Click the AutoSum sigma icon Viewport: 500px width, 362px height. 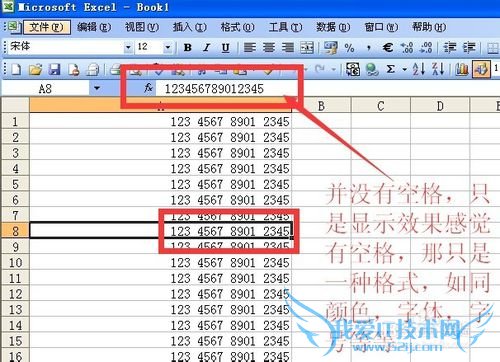pyautogui.click(x=391, y=69)
